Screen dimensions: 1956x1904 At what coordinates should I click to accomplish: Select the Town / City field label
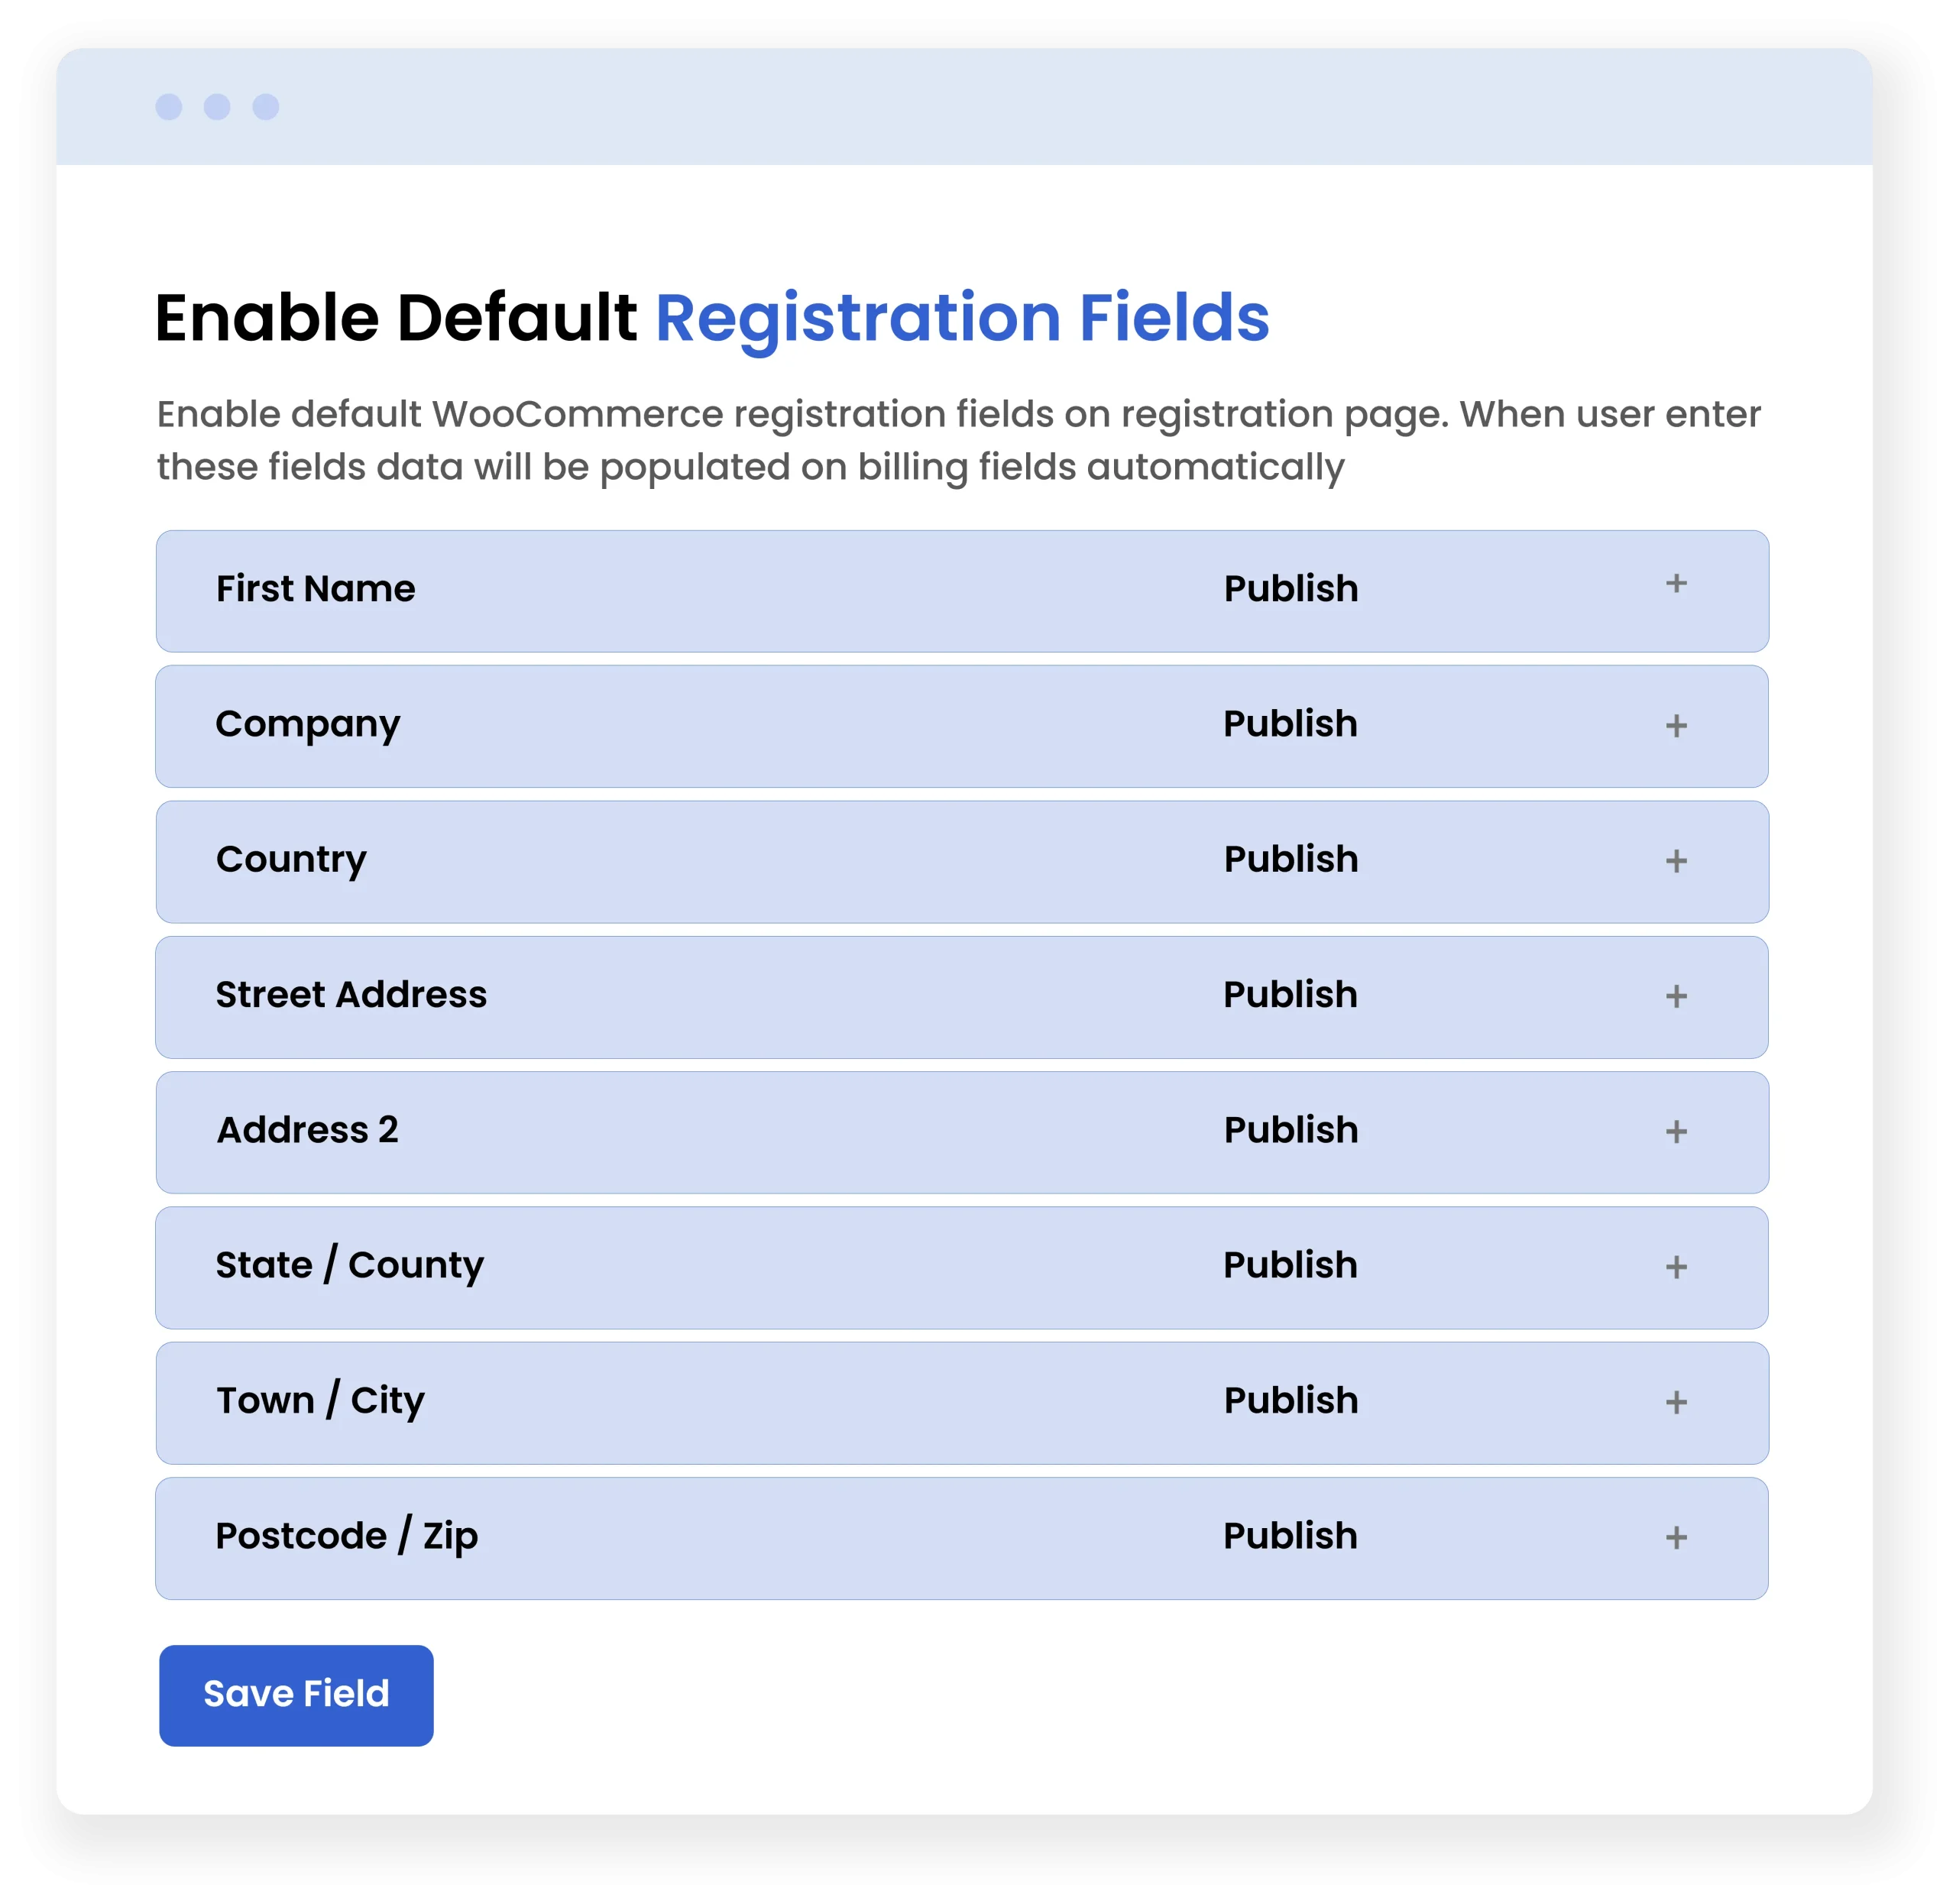click(321, 1400)
